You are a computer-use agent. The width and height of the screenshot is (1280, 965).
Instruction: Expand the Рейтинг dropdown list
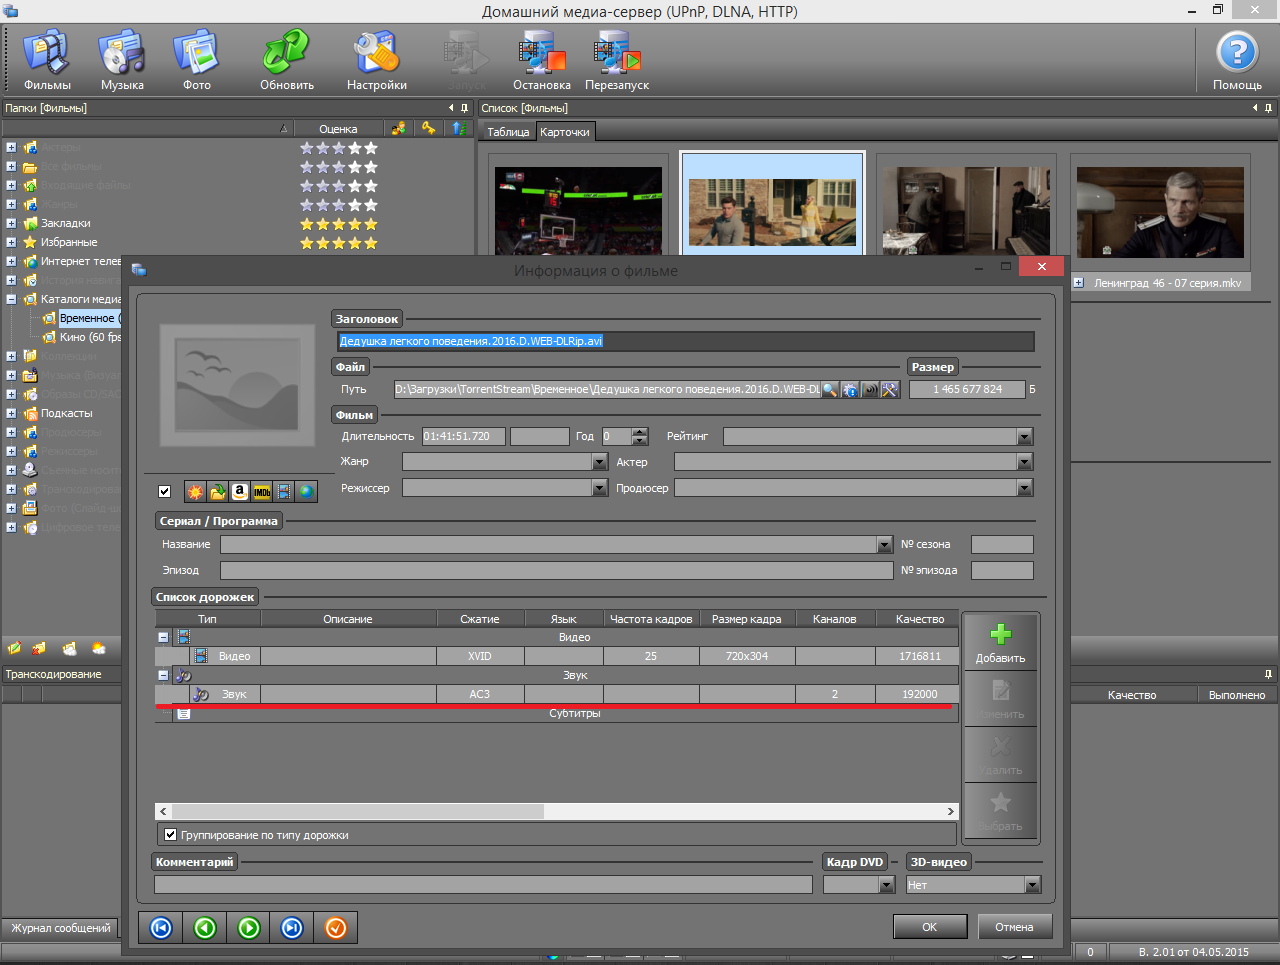pyautogui.click(x=1024, y=437)
